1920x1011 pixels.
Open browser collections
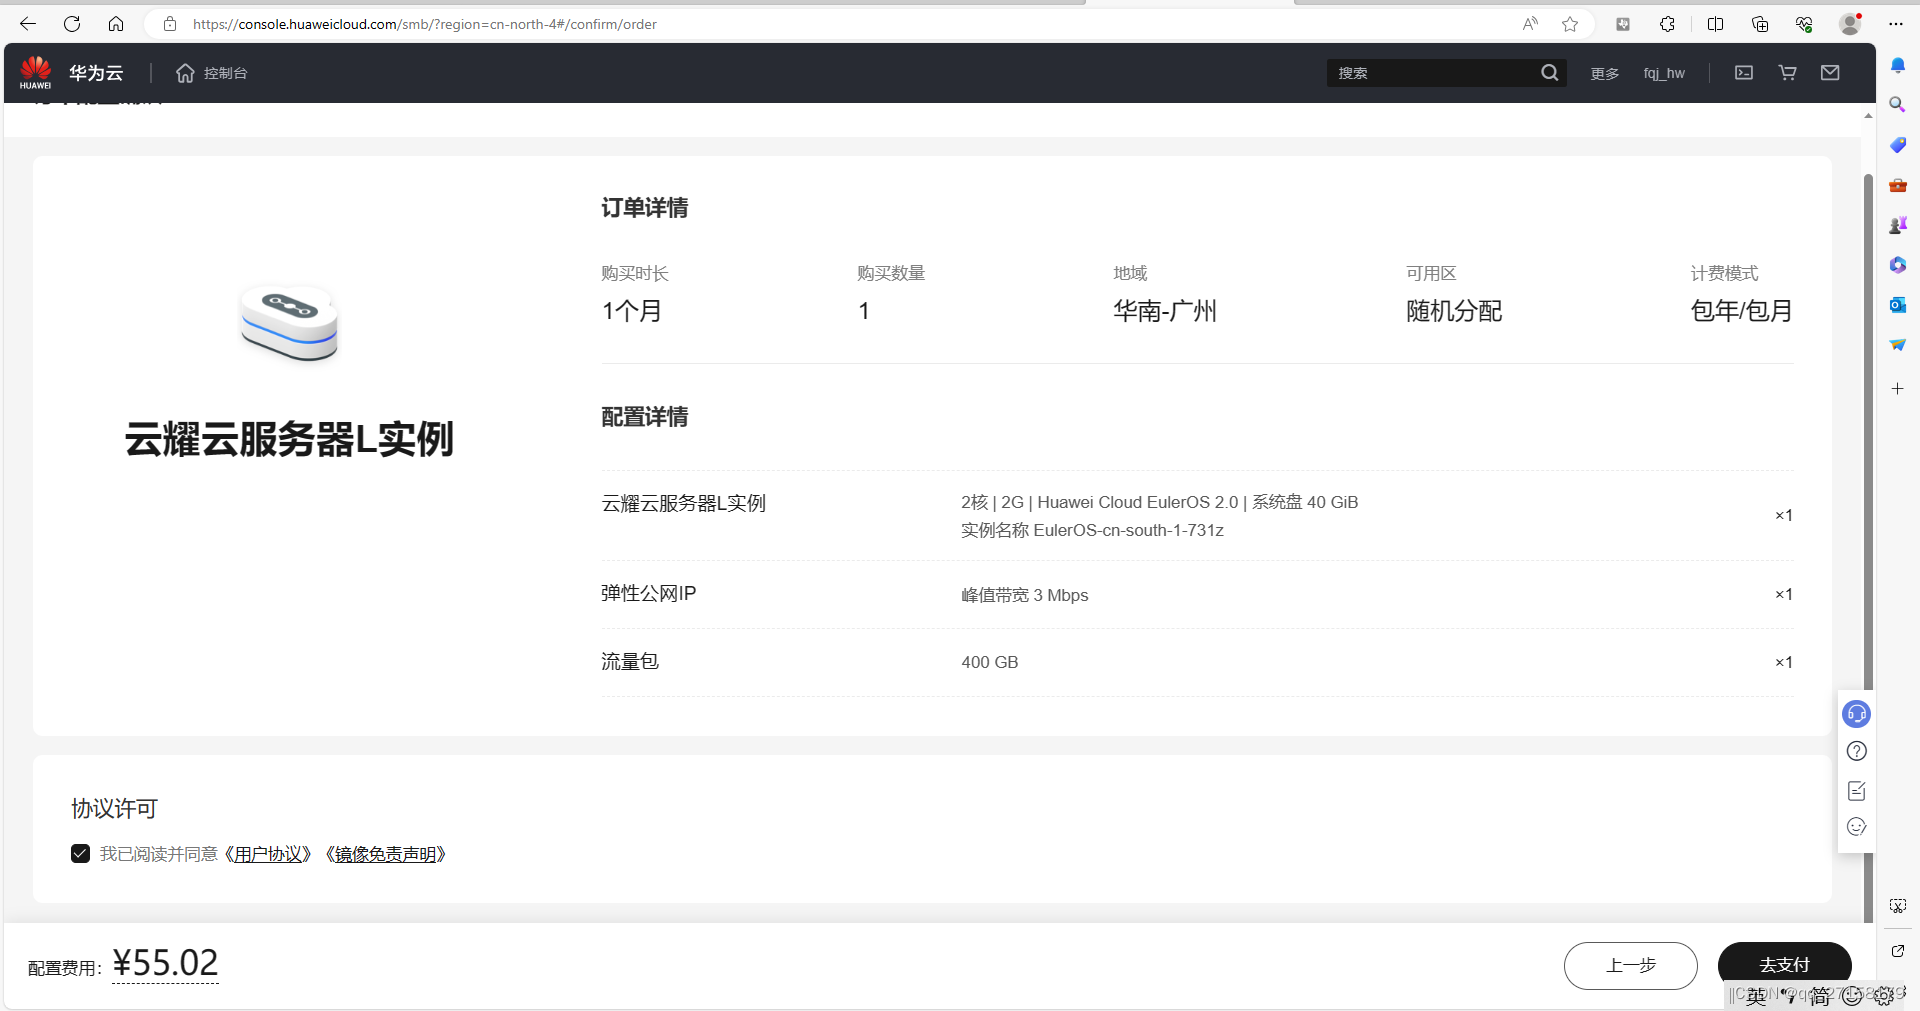coord(1760,24)
